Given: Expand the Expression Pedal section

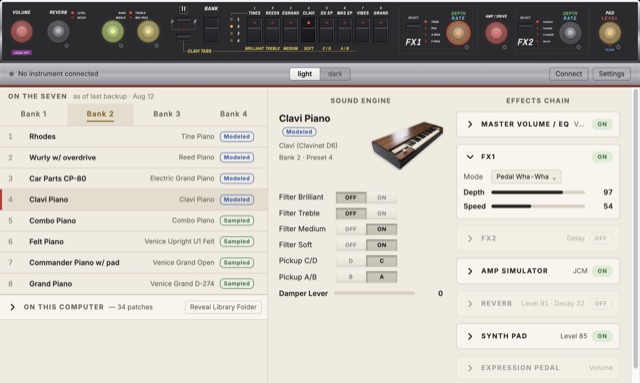Looking at the screenshot, I should [470, 368].
